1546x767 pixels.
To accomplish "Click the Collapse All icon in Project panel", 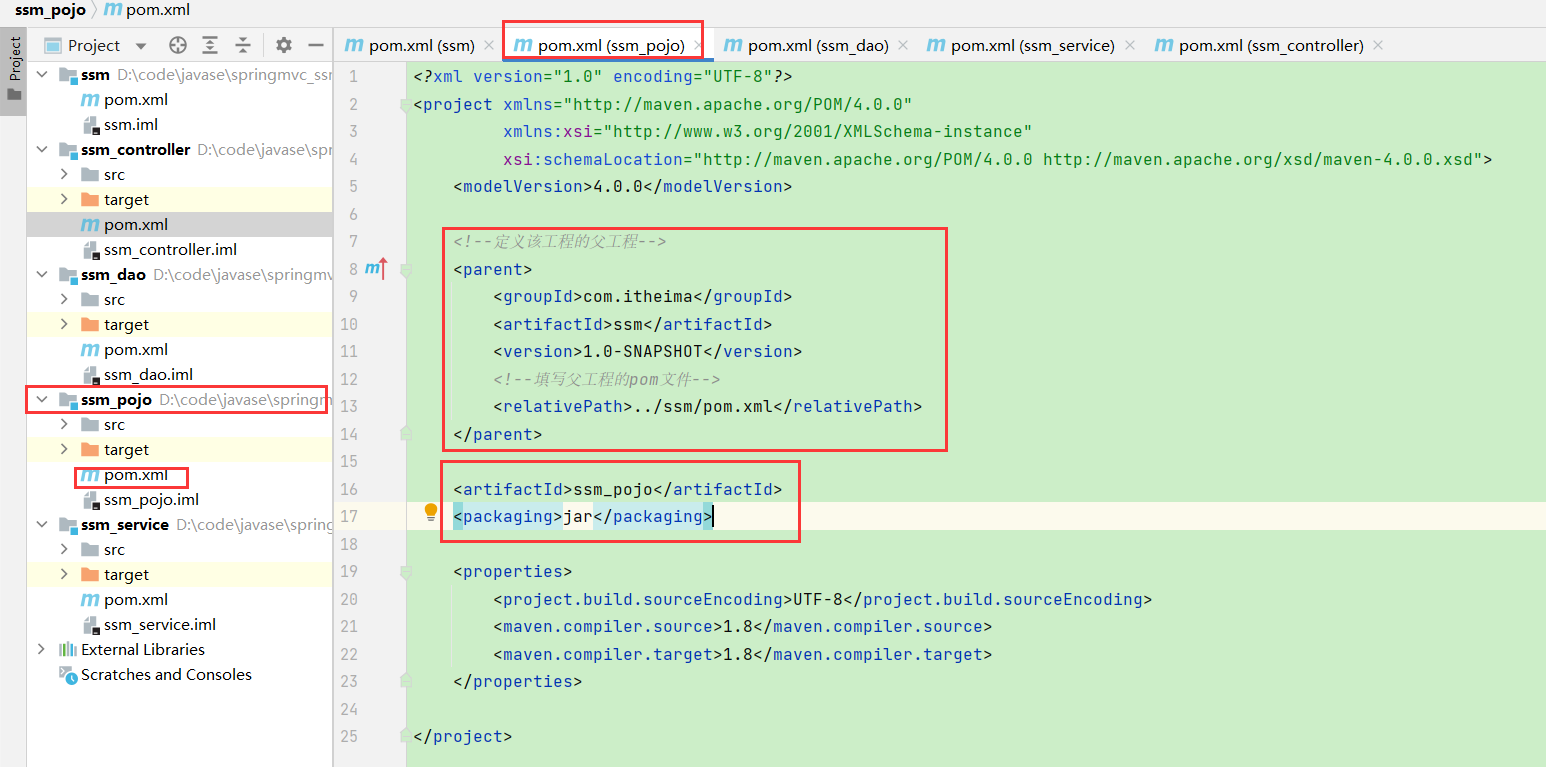I will click(243, 45).
